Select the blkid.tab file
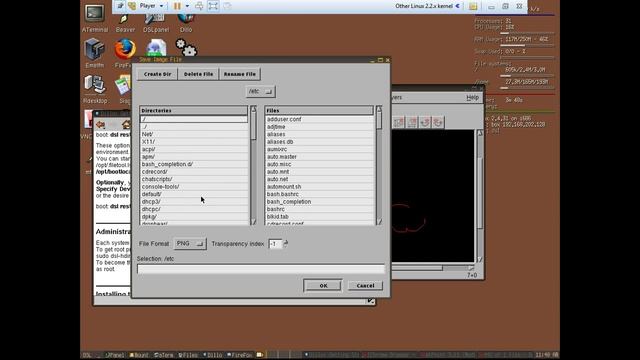This screenshot has width=640, height=360. click(319, 217)
